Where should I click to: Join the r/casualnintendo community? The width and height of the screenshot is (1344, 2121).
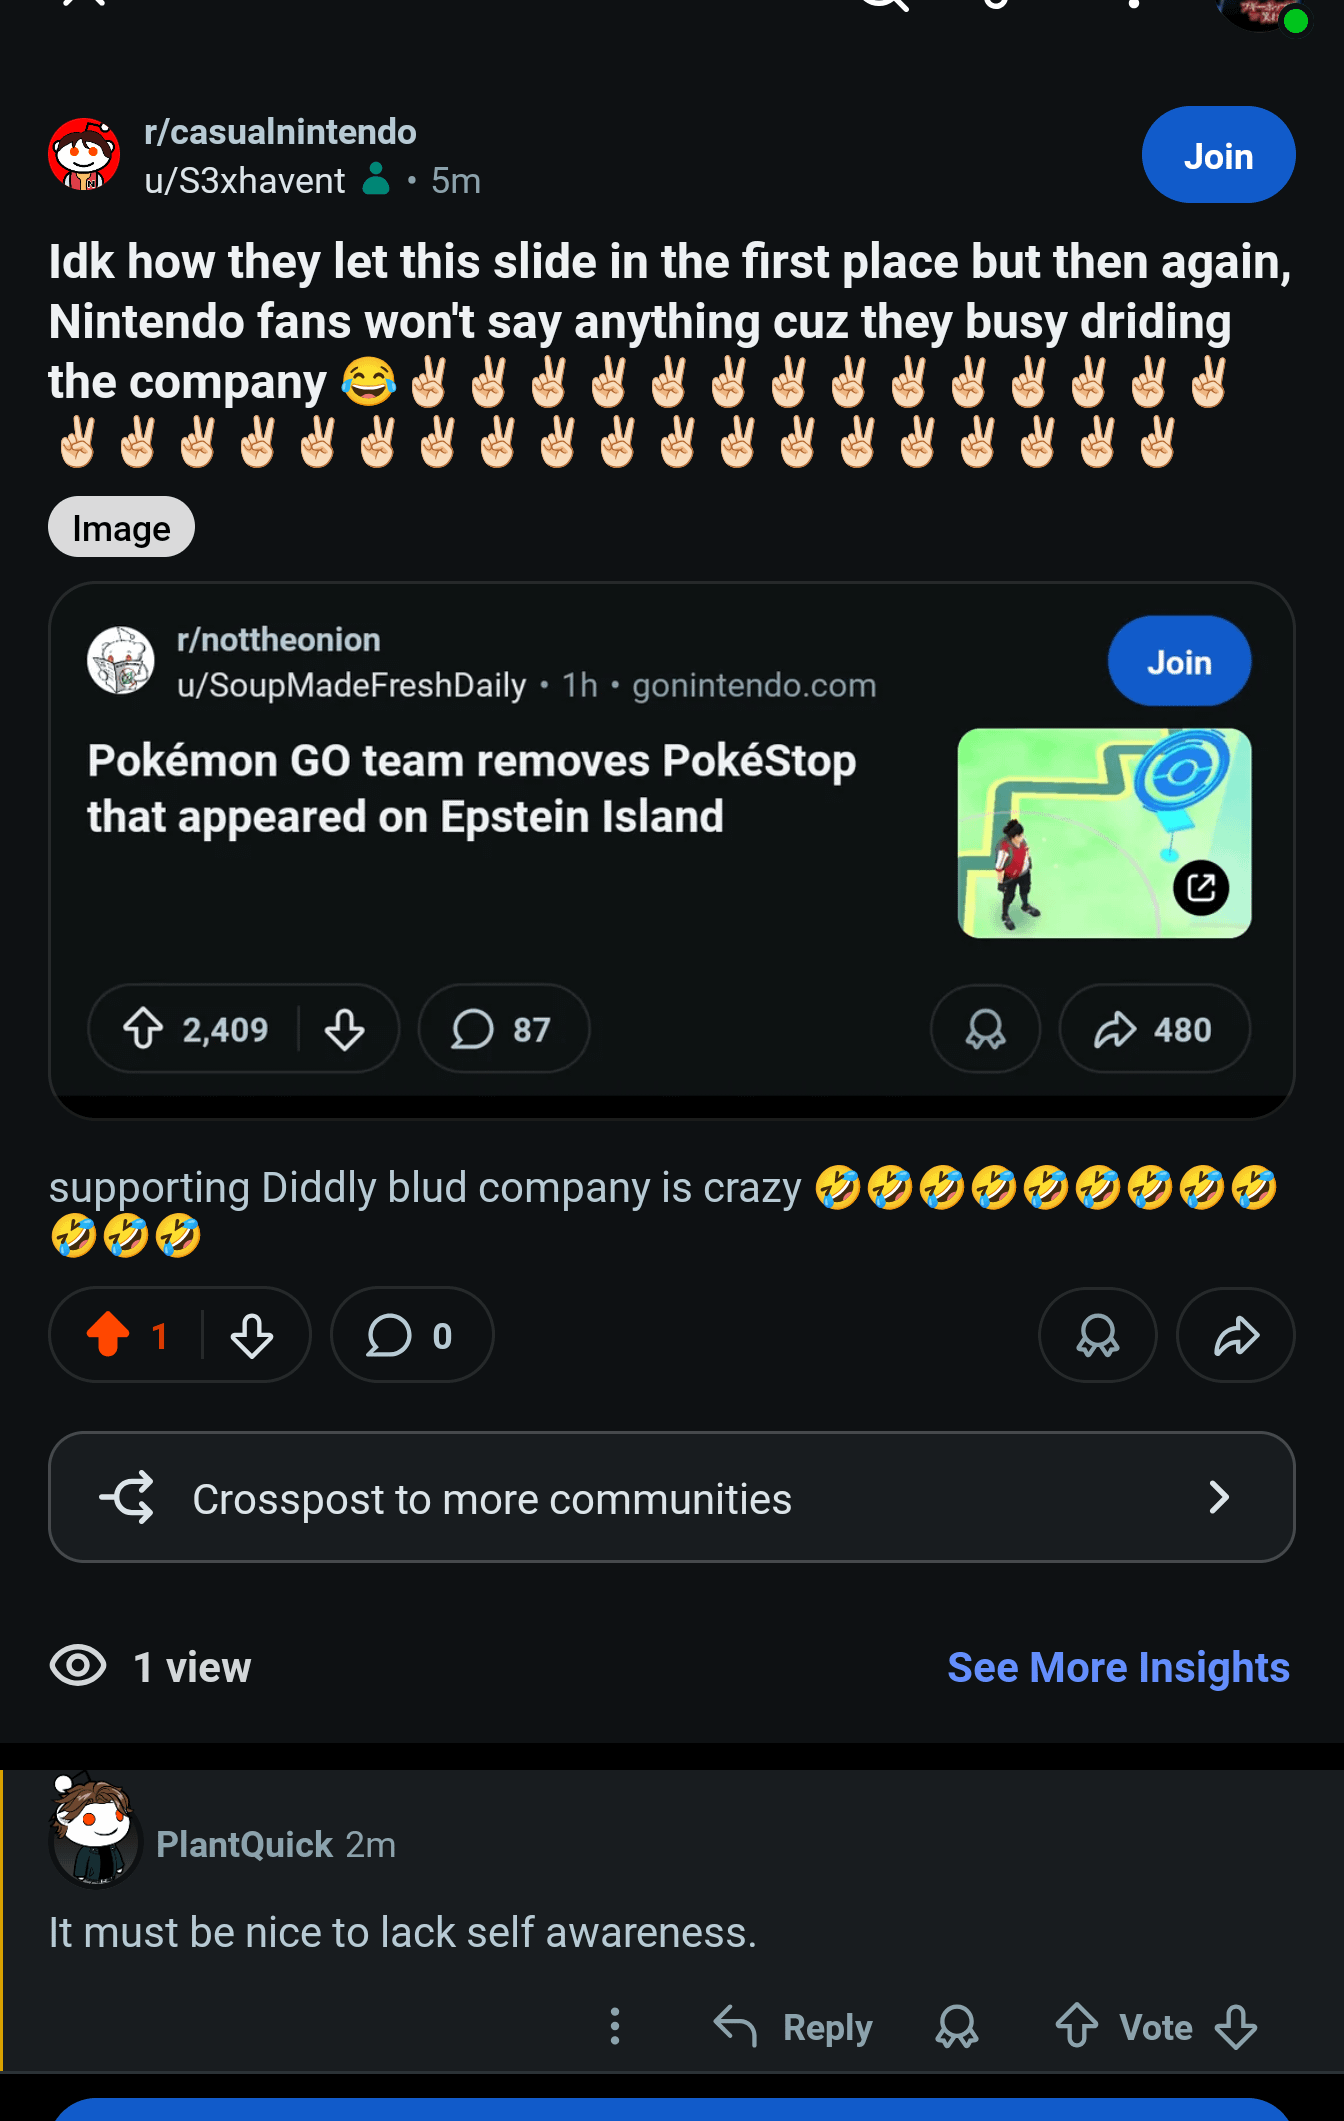pyautogui.click(x=1218, y=156)
